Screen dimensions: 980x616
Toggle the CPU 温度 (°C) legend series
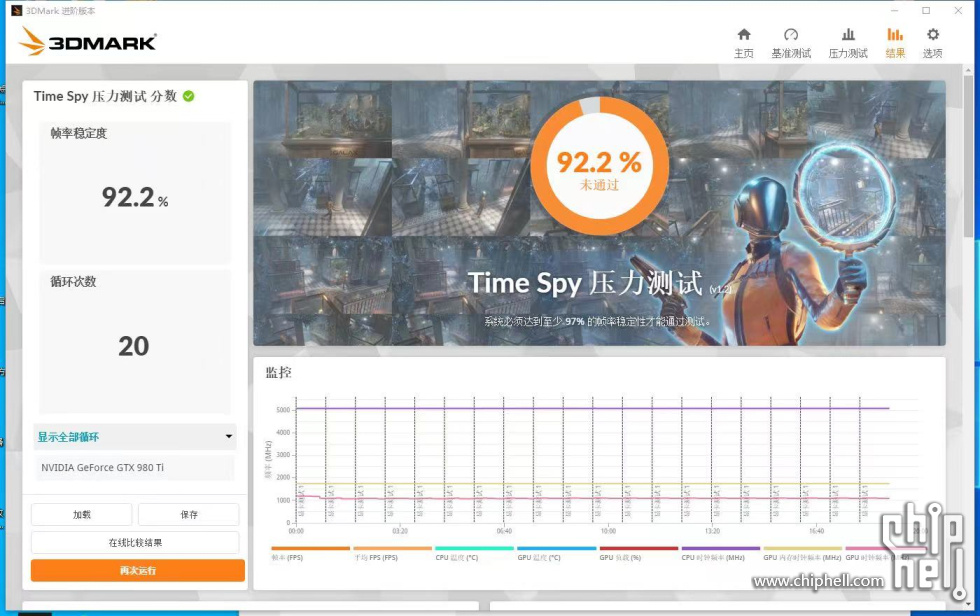pyautogui.click(x=457, y=557)
